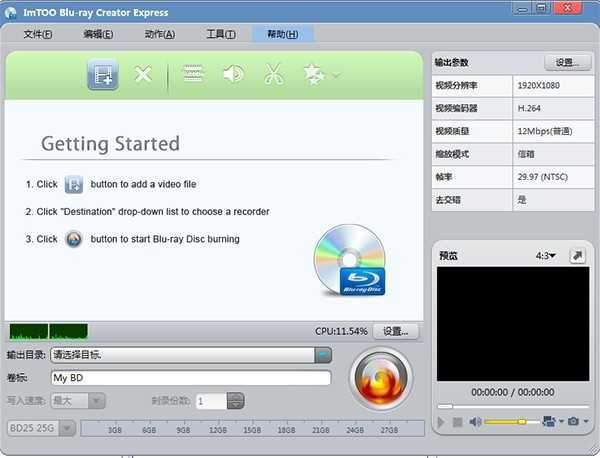Click the 1920X1080 resolution value
This screenshot has height=458, width=600.
tap(539, 85)
